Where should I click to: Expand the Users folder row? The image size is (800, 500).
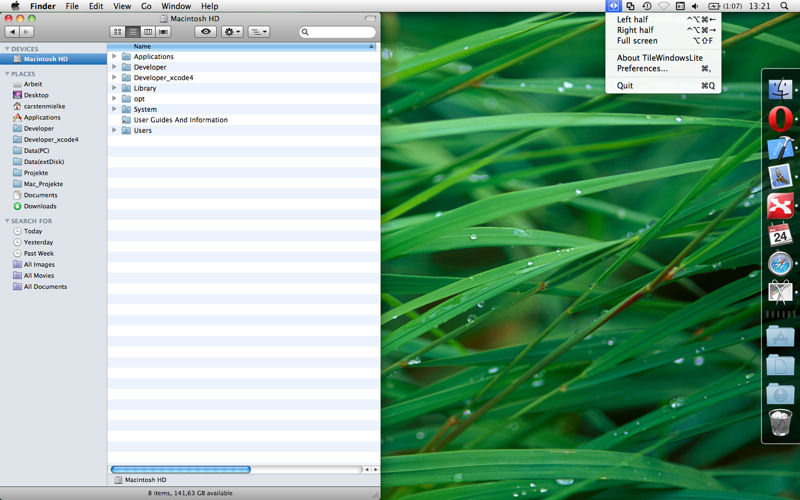click(114, 130)
